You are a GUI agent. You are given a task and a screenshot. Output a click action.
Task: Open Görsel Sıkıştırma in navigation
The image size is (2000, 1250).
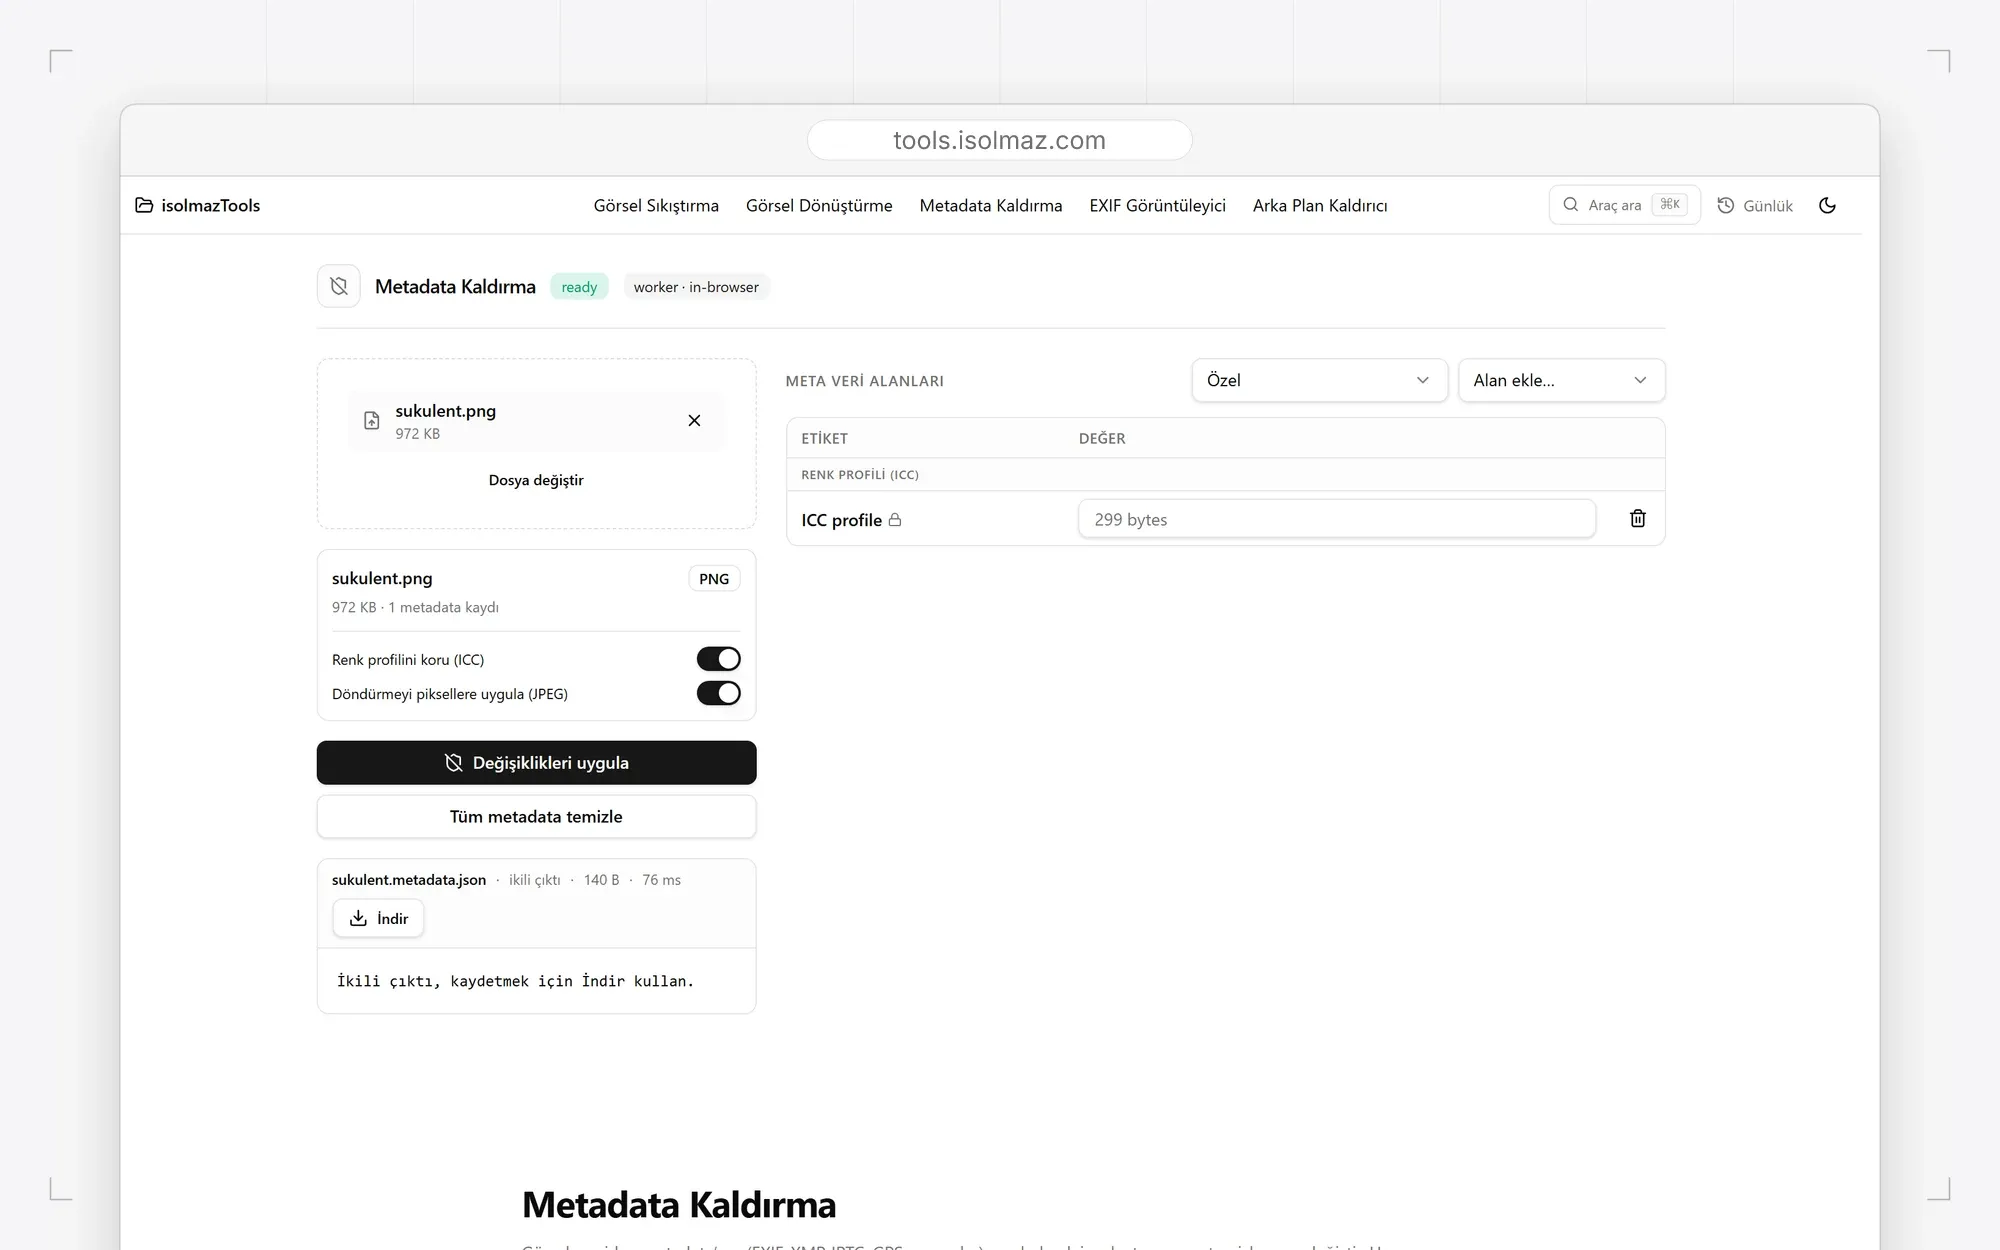coord(656,205)
